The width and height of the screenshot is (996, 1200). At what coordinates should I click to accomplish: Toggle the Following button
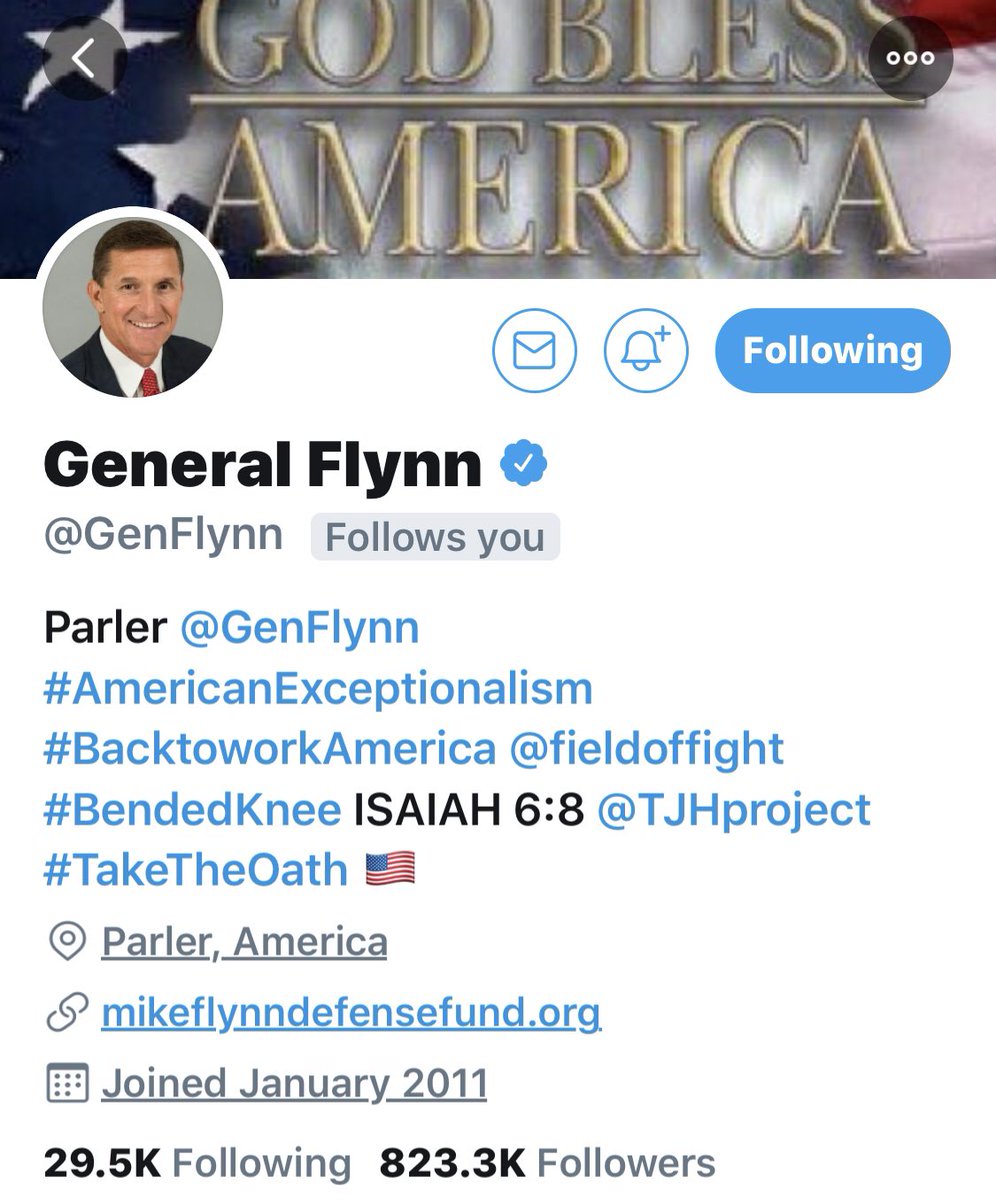point(833,351)
